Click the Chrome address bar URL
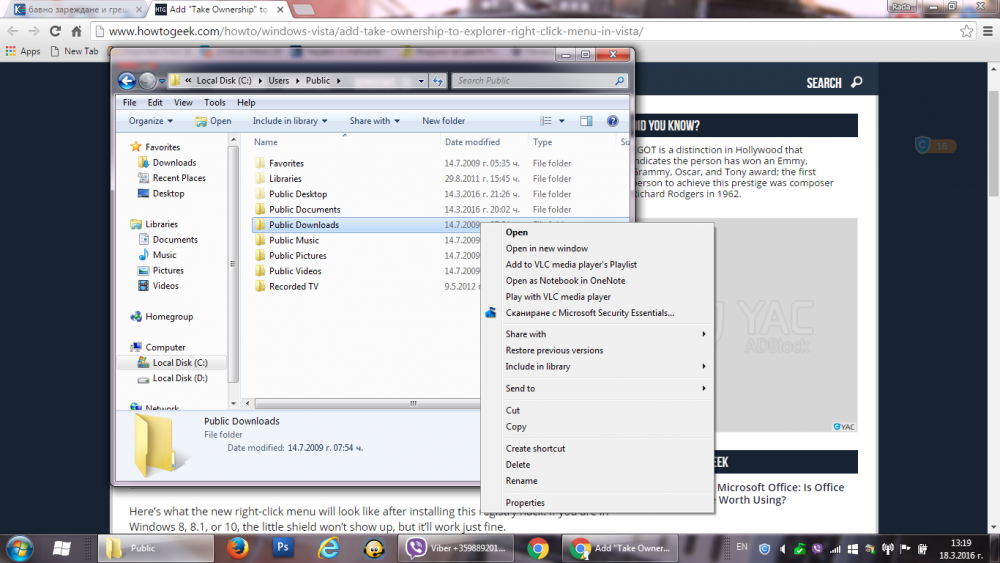1000x563 pixels. pos(376,31)
